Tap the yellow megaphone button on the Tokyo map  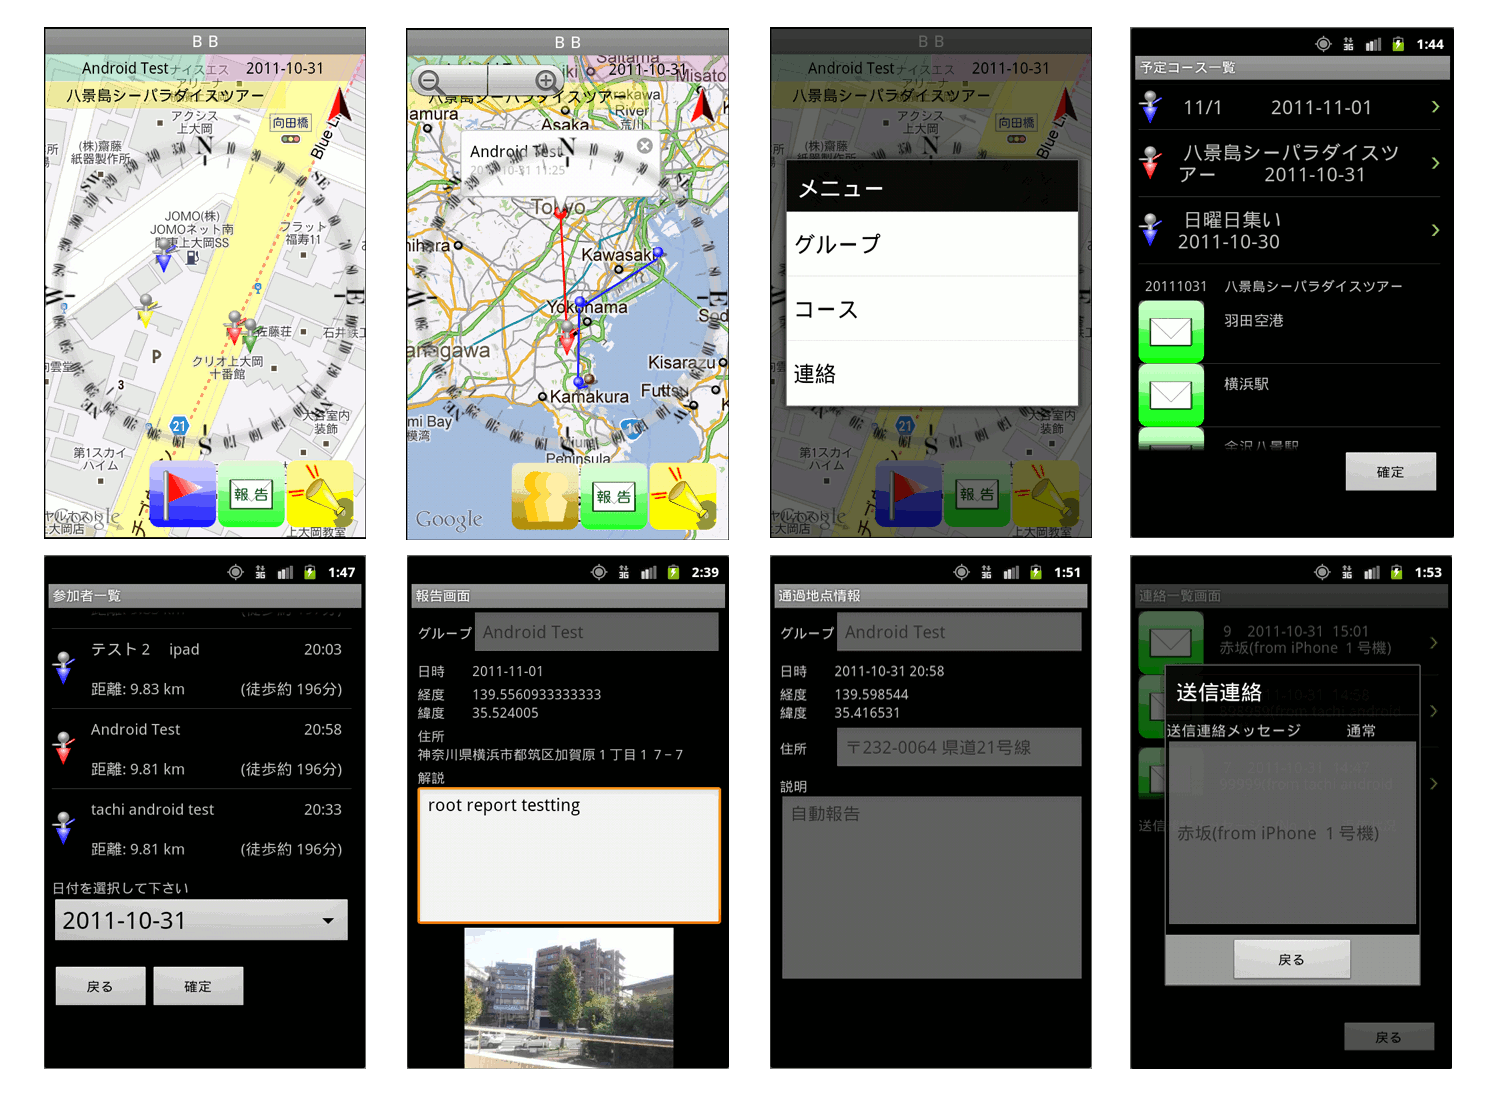tap(683, 495)
